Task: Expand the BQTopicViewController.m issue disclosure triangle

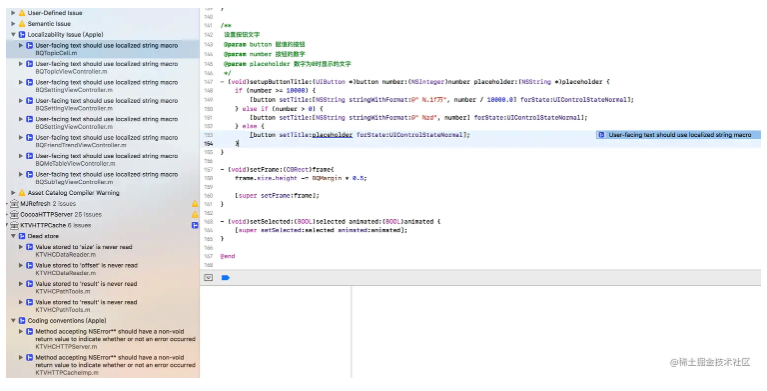Action: (21, 64)
